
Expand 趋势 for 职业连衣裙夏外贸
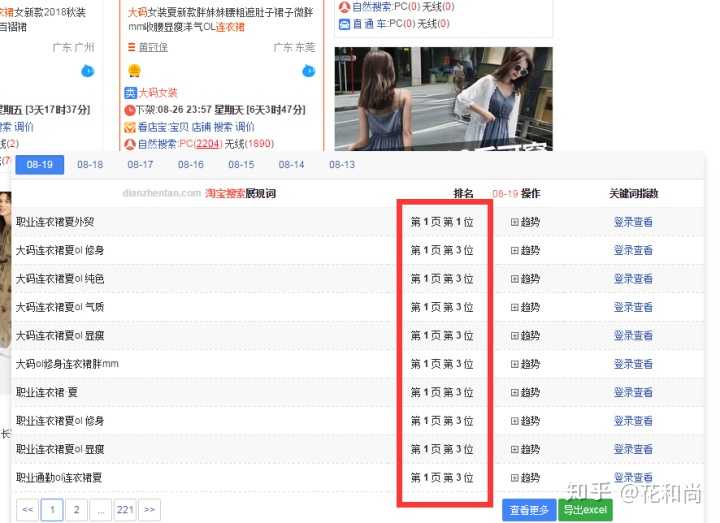[x=525, y=222]
